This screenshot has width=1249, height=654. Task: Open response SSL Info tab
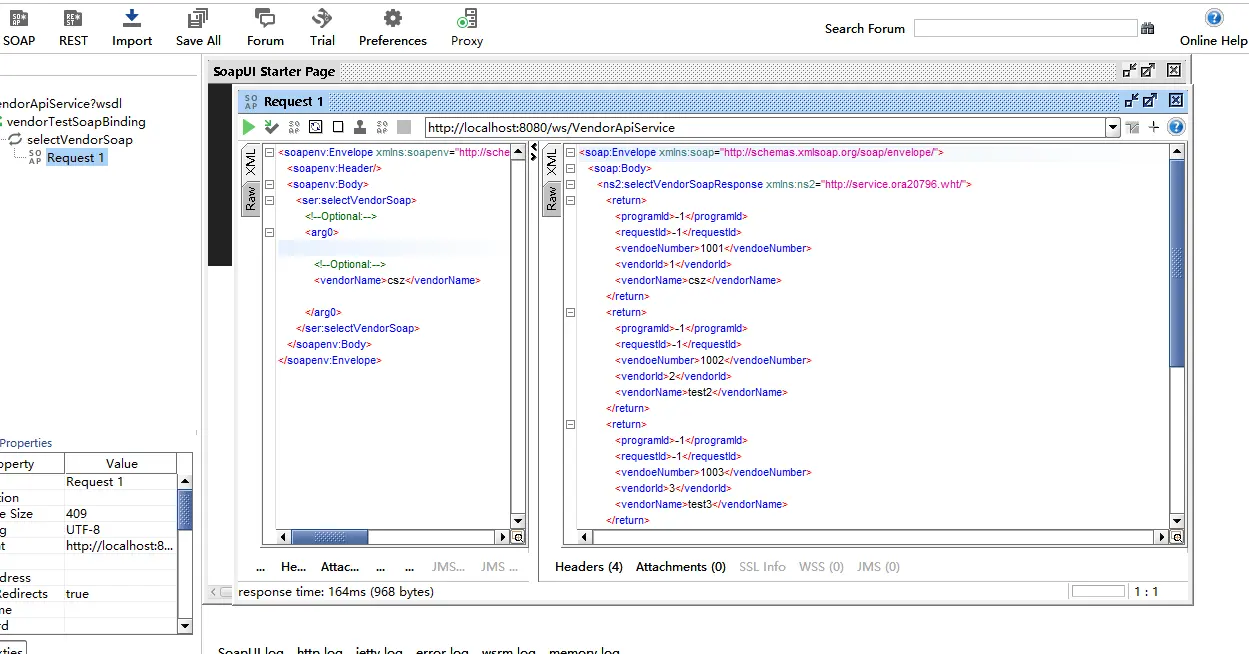pyautogui.click(x=762, y=566)
